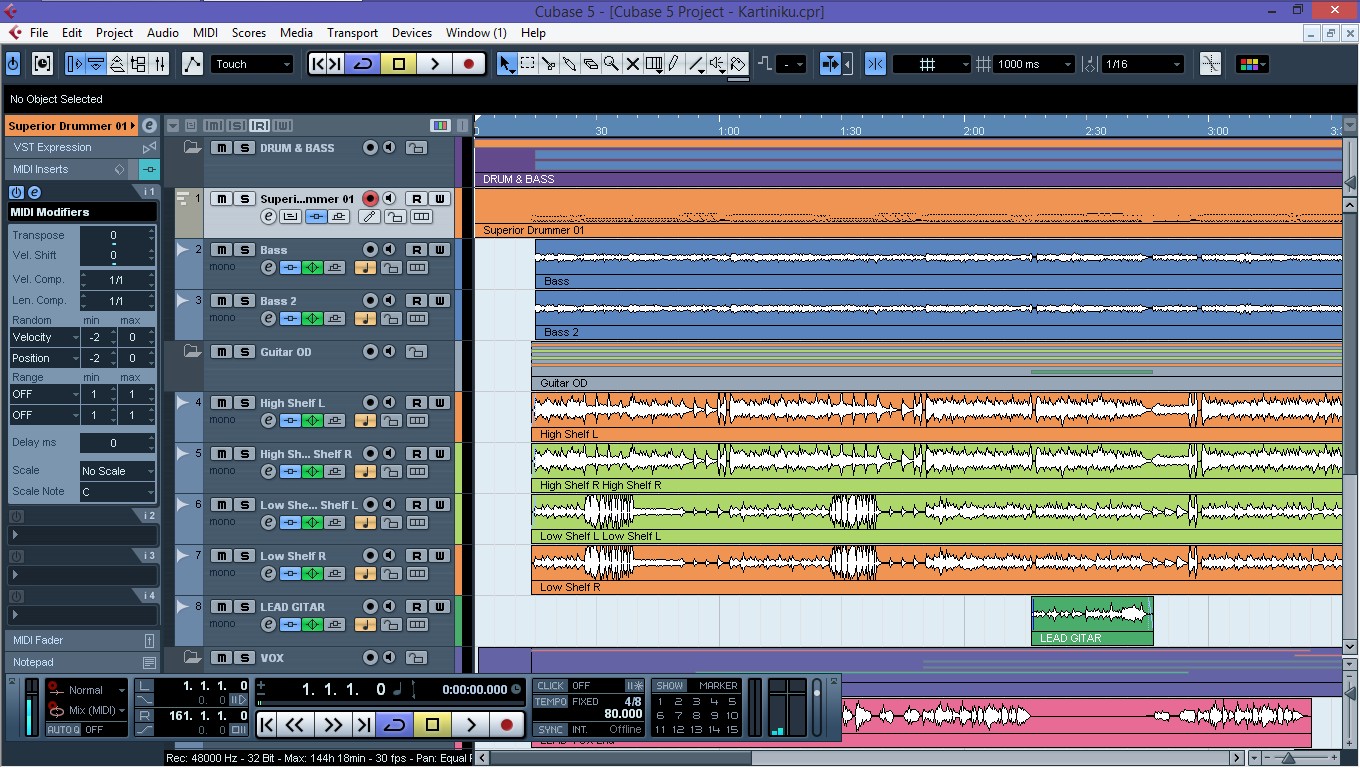Click the Performance Activate Project power icon

click(x=13, y=64)
